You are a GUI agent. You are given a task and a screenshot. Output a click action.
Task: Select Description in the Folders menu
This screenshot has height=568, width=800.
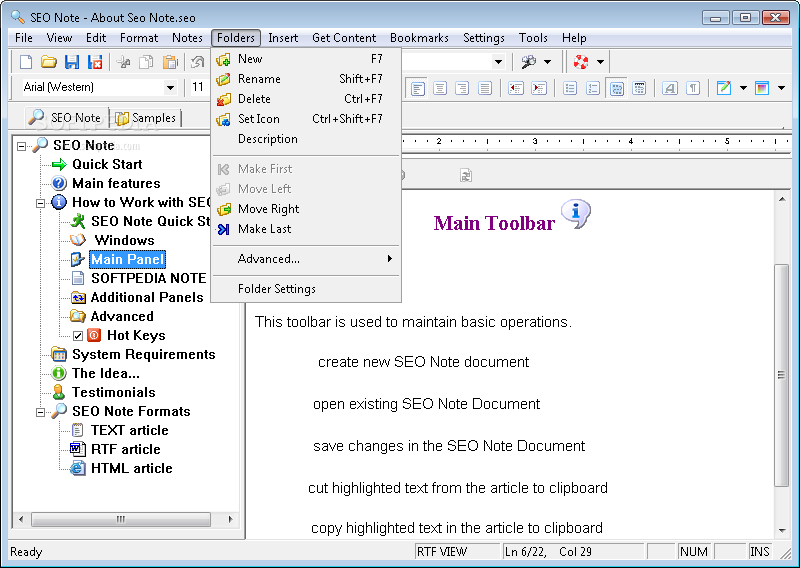tap(306, 139)
